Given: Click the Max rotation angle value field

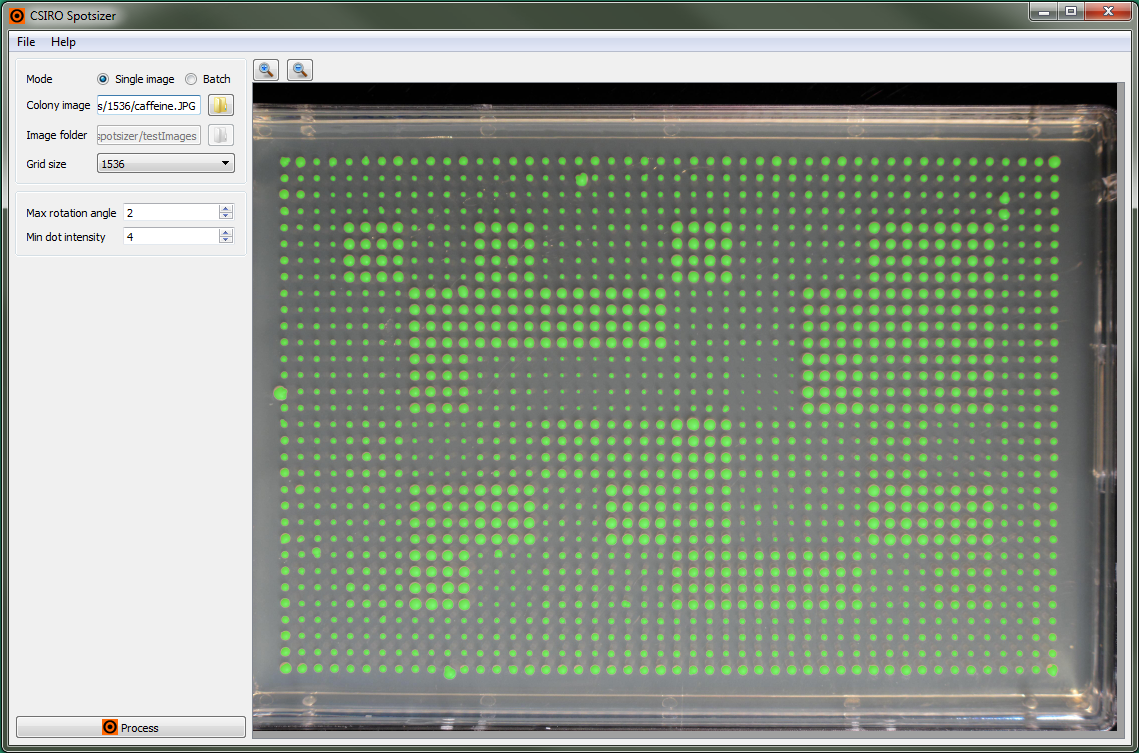Looking at the screenshot, I should click(170, 213).
